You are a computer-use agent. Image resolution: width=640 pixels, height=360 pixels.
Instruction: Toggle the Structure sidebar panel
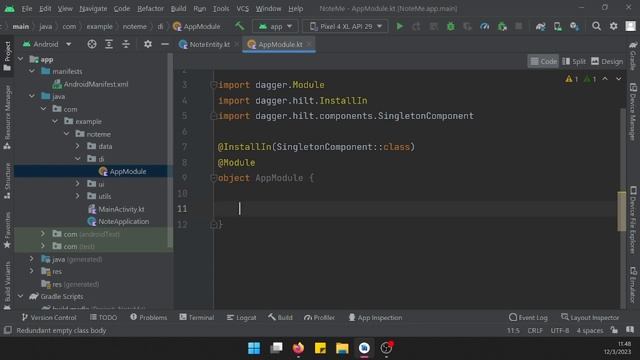pos(7,181)
